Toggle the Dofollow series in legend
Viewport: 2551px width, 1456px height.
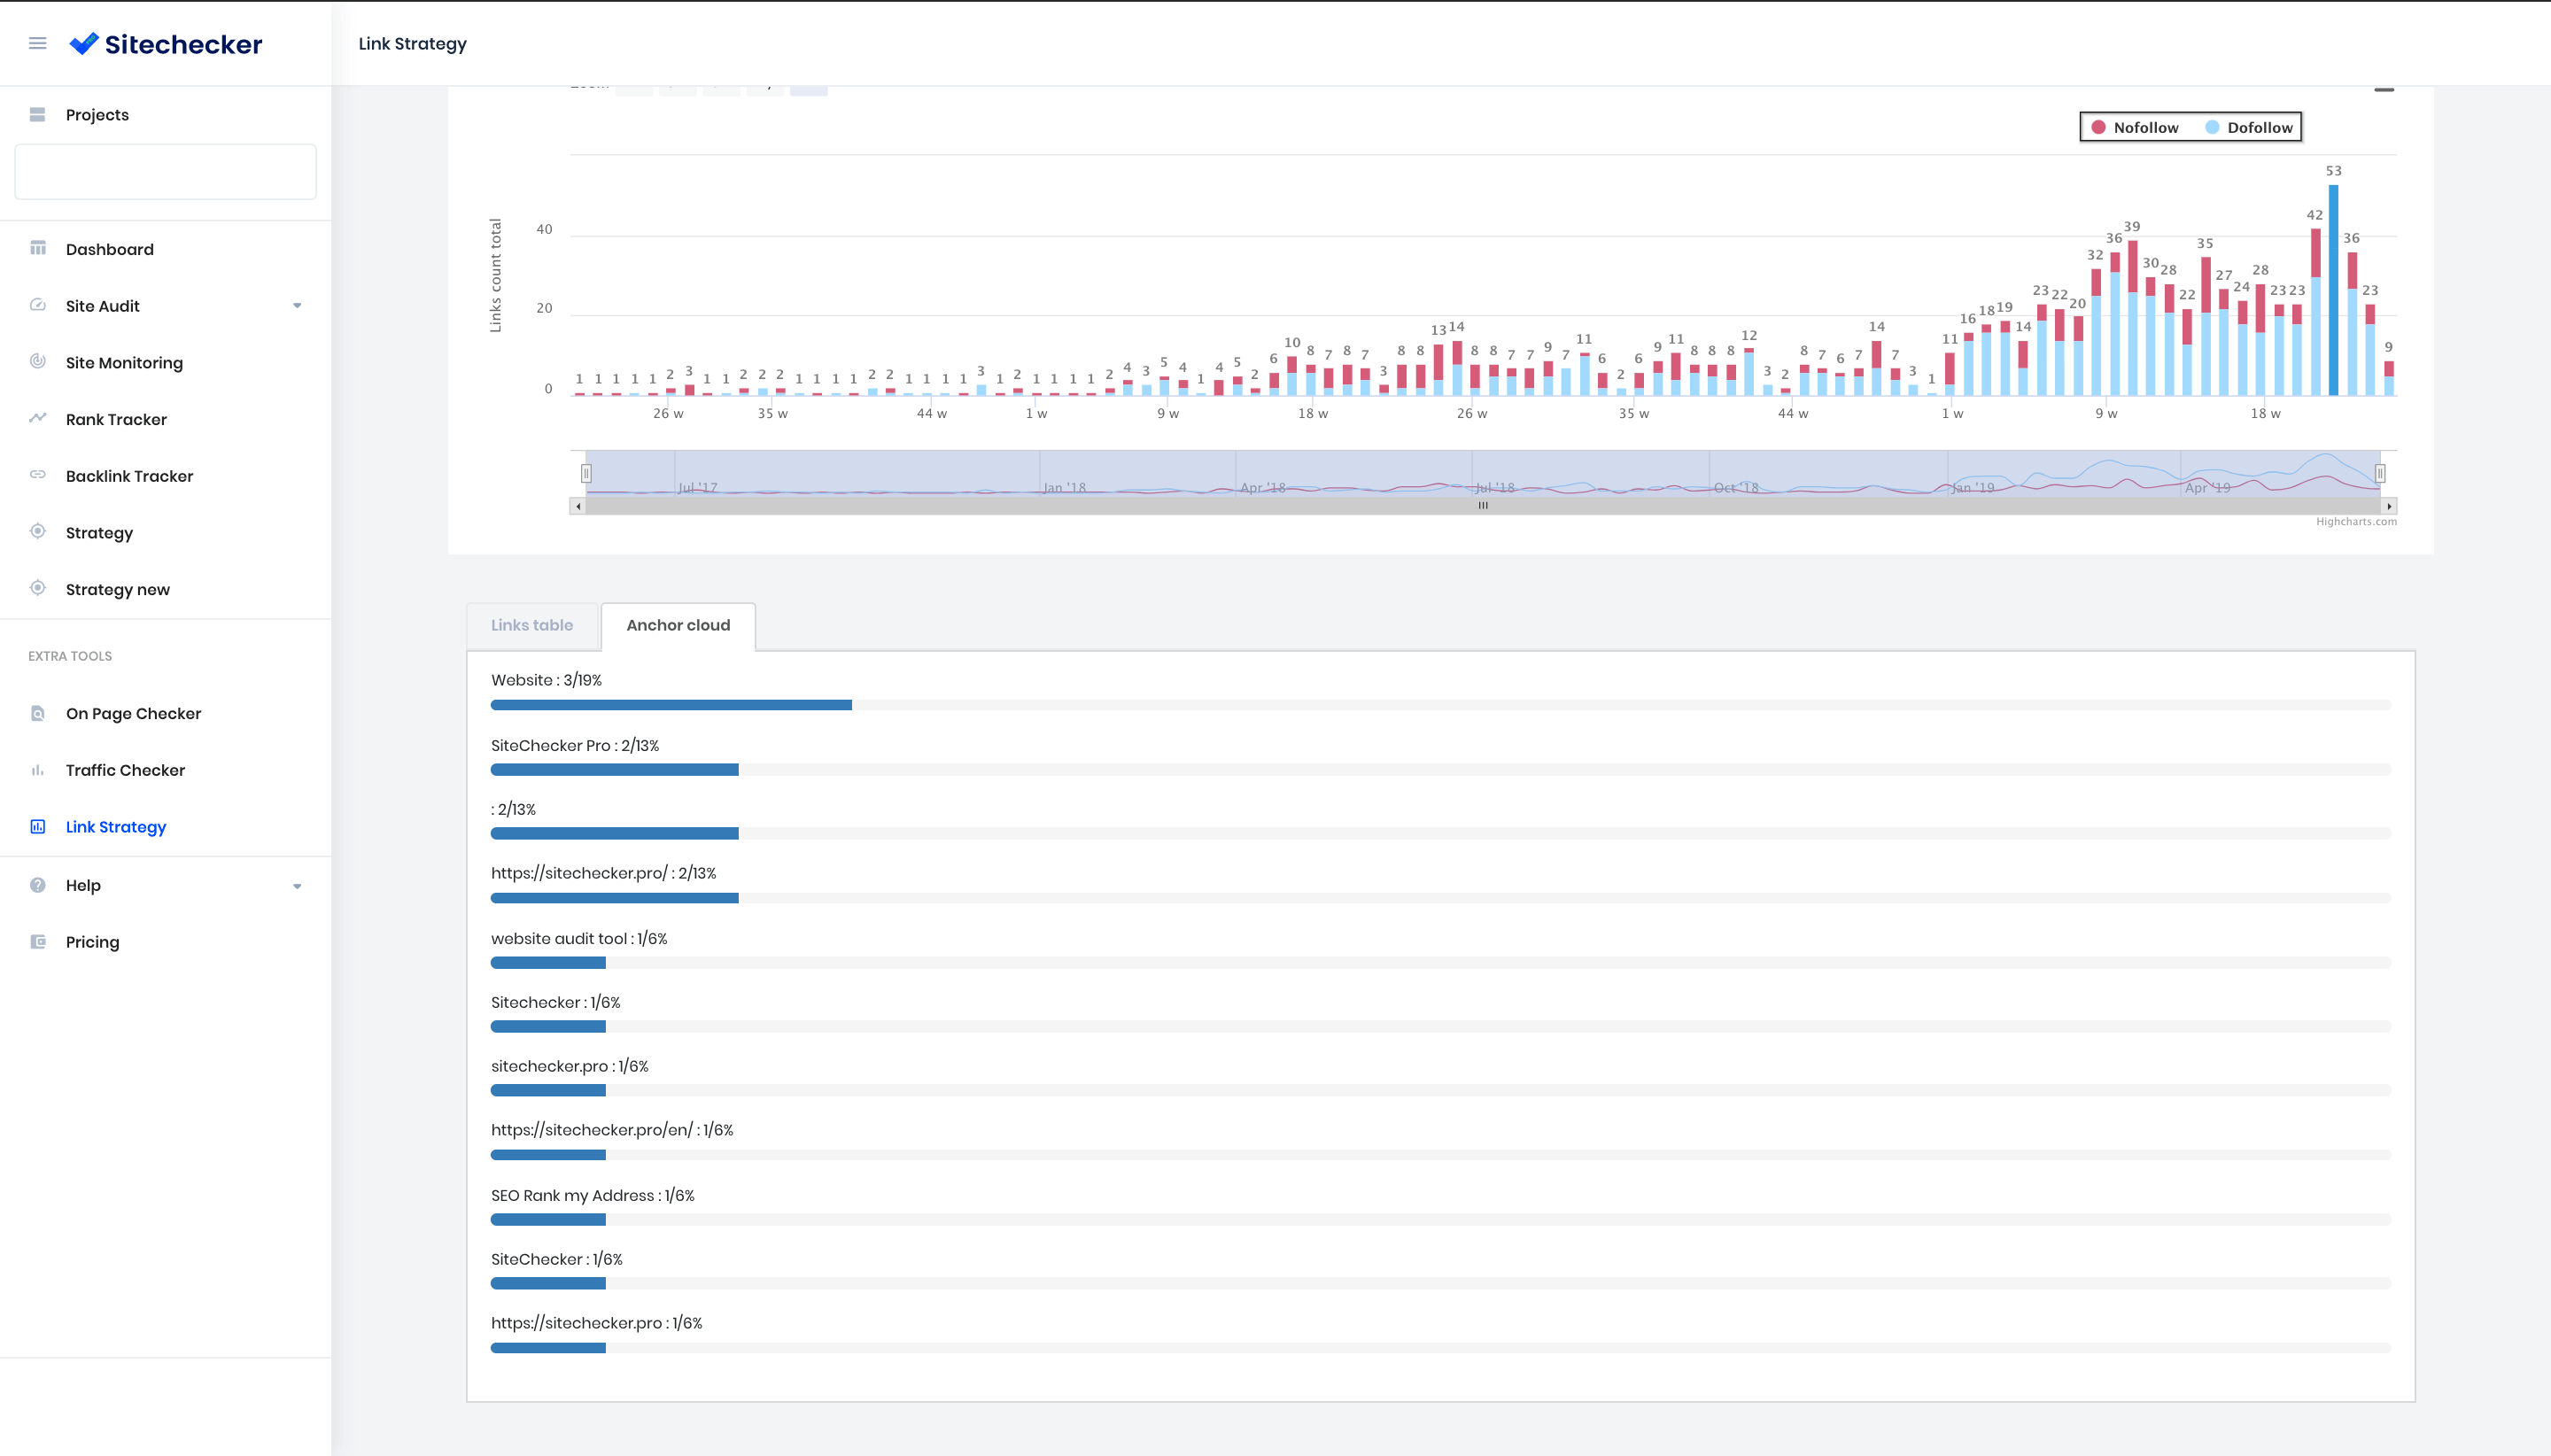(x=2248, y=127)
